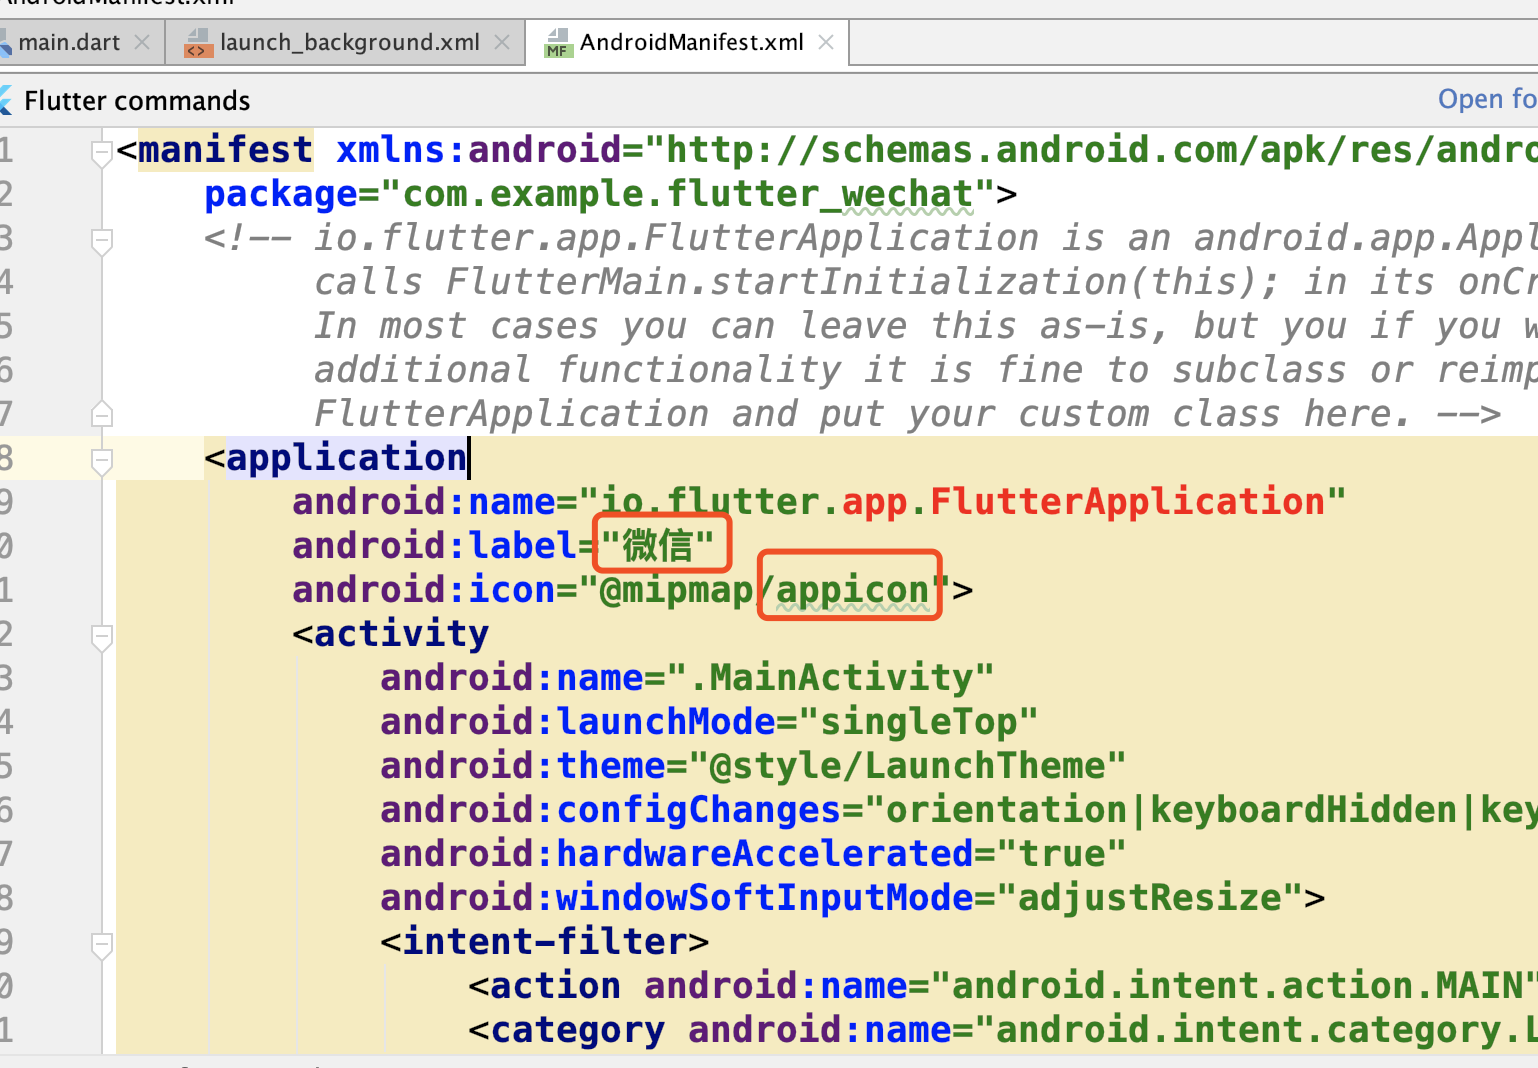The height and width of the screenshot is (1068, 1538).
Task: Click the hardwareAccelerated "true" value
Action: coord(1061,854)
